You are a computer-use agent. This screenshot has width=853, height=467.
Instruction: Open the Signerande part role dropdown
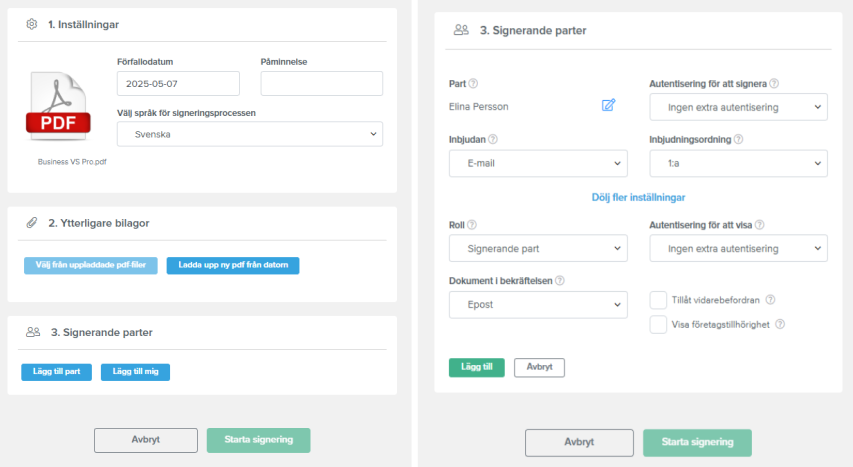[x=538, y=248]
